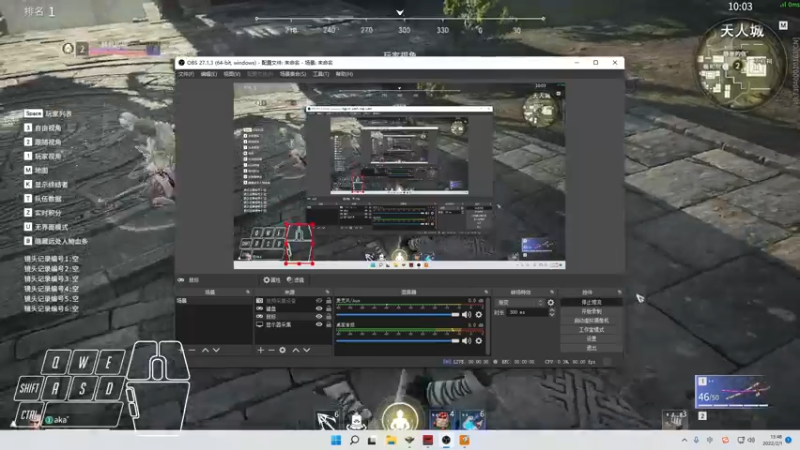Click 开始录制 button

pos(591,312)
